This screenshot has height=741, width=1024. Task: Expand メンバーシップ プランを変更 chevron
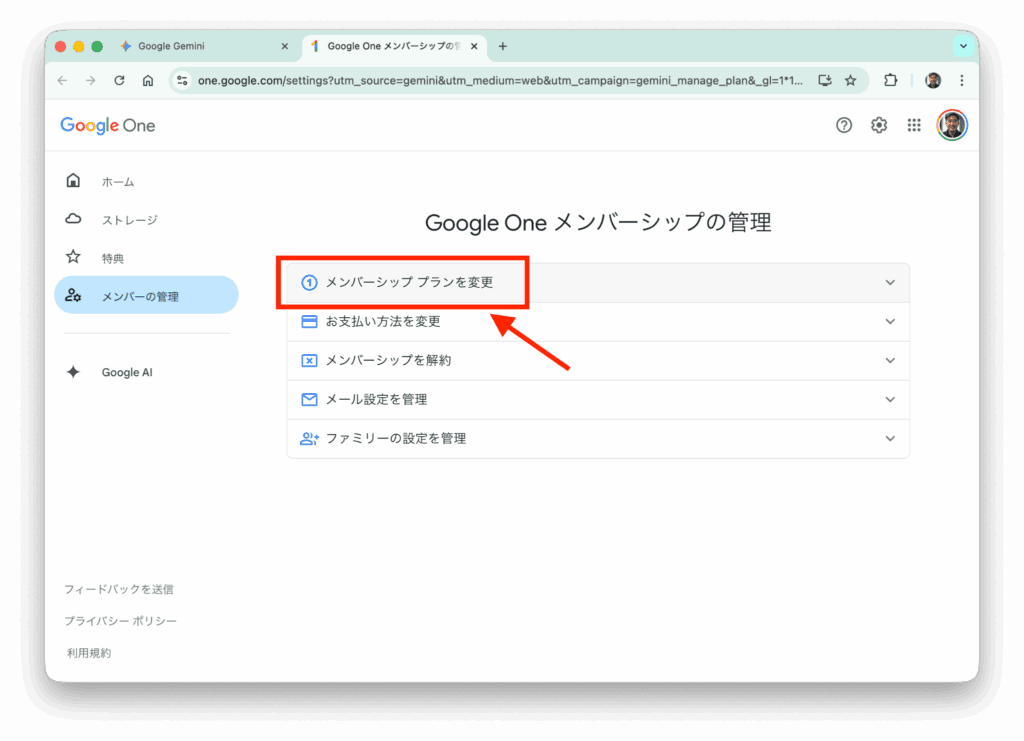click(x=890, y=283)
